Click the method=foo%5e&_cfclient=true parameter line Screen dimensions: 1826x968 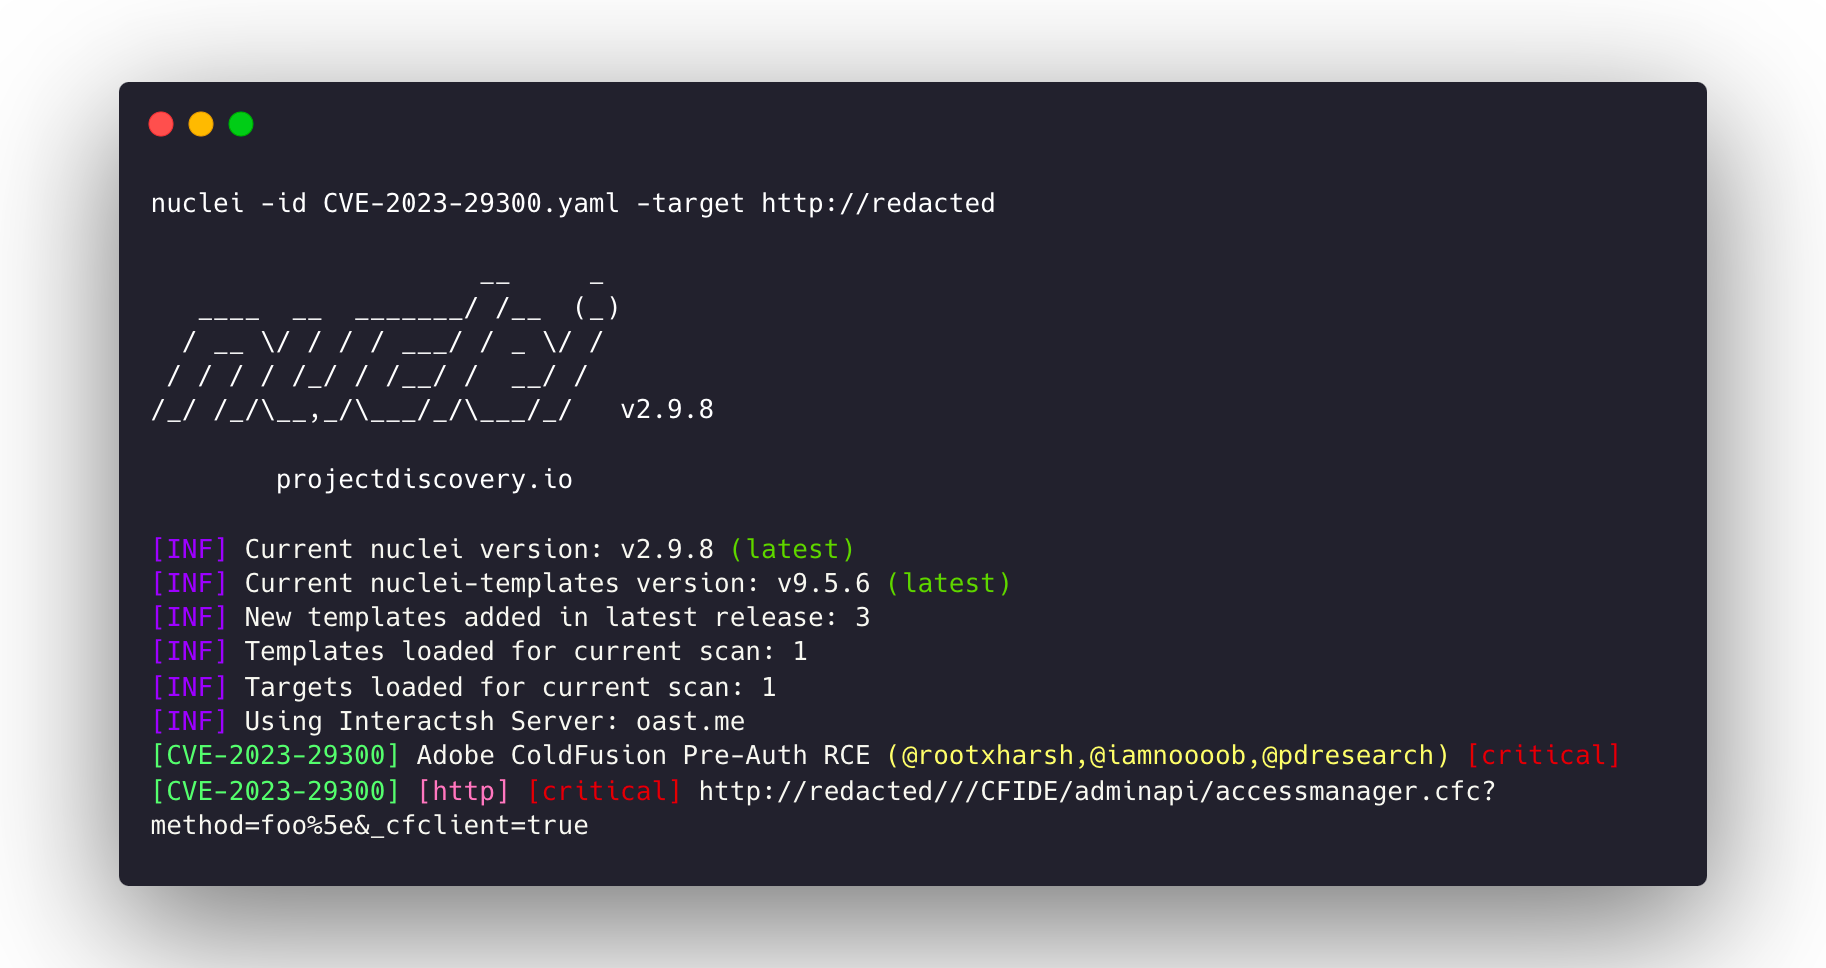(x=369, y=825)
